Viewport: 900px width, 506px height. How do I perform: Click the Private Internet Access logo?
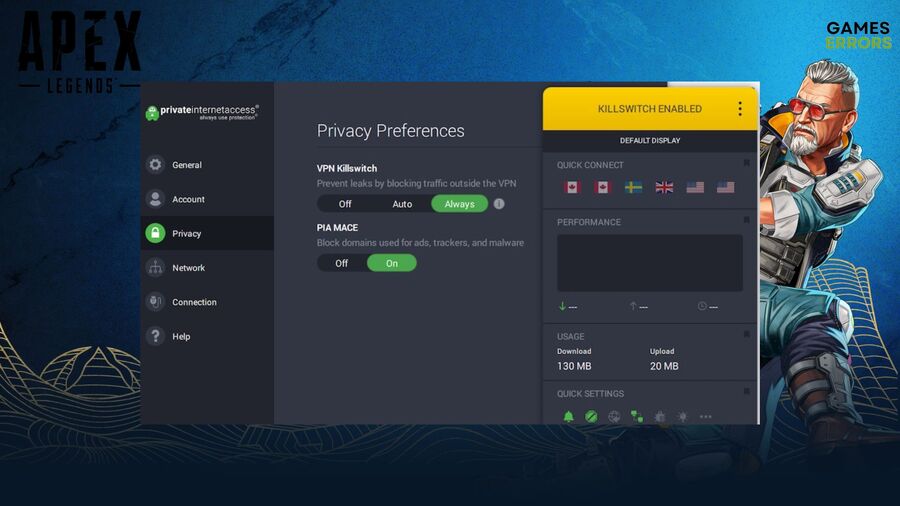coord(202,112)
